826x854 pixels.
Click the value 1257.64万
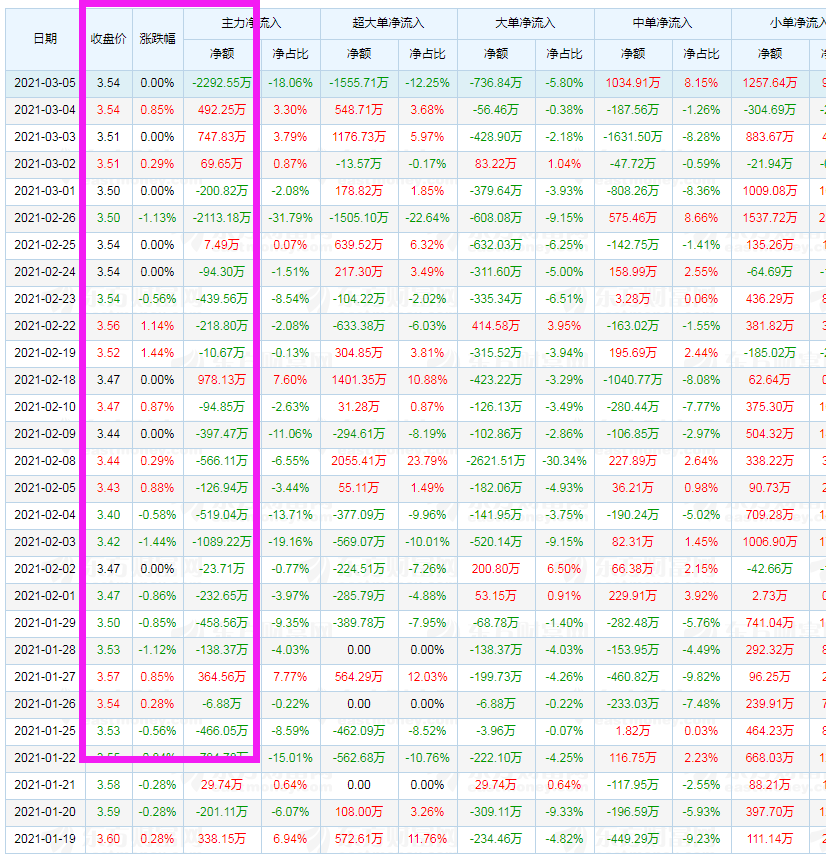pos(770,83)
